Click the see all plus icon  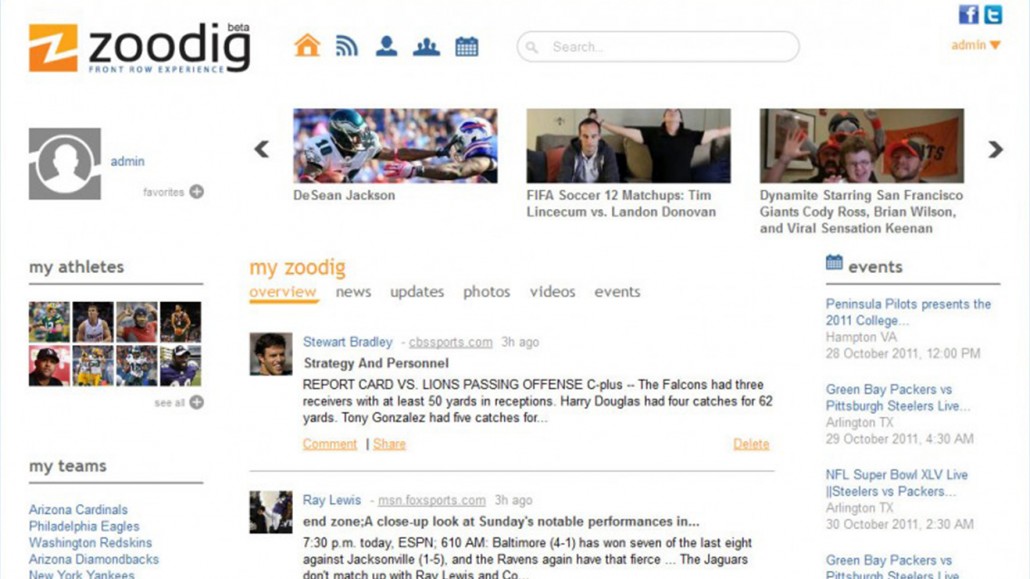coord(196,402)
